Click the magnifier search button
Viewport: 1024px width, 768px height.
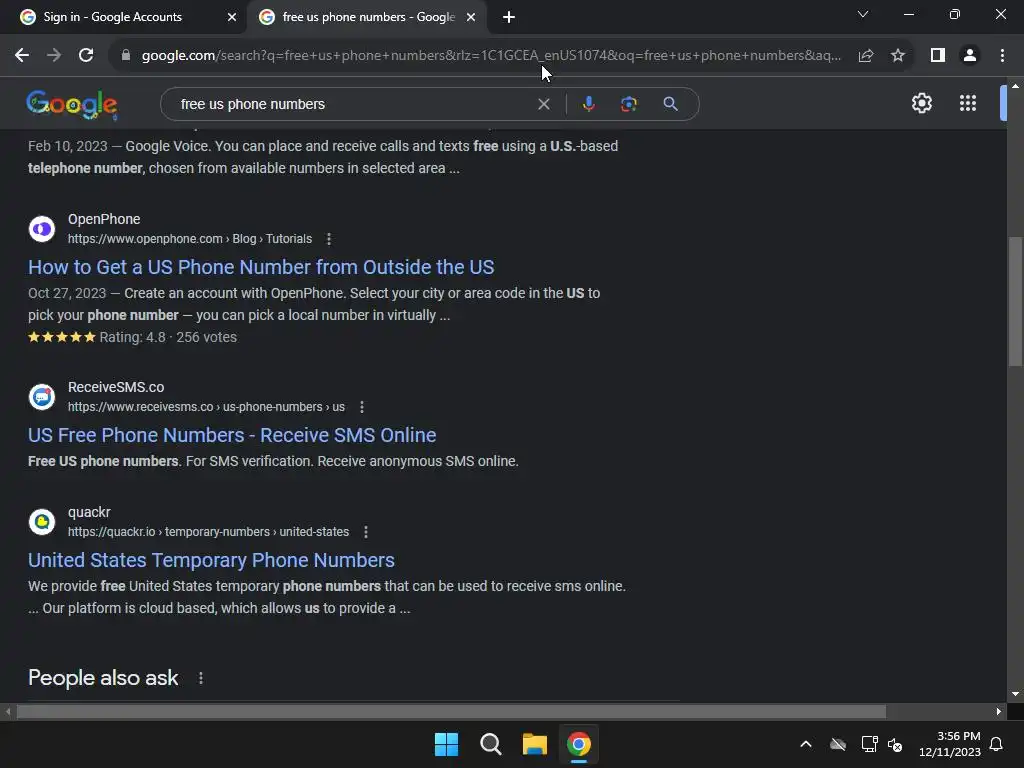coord(670,104)
